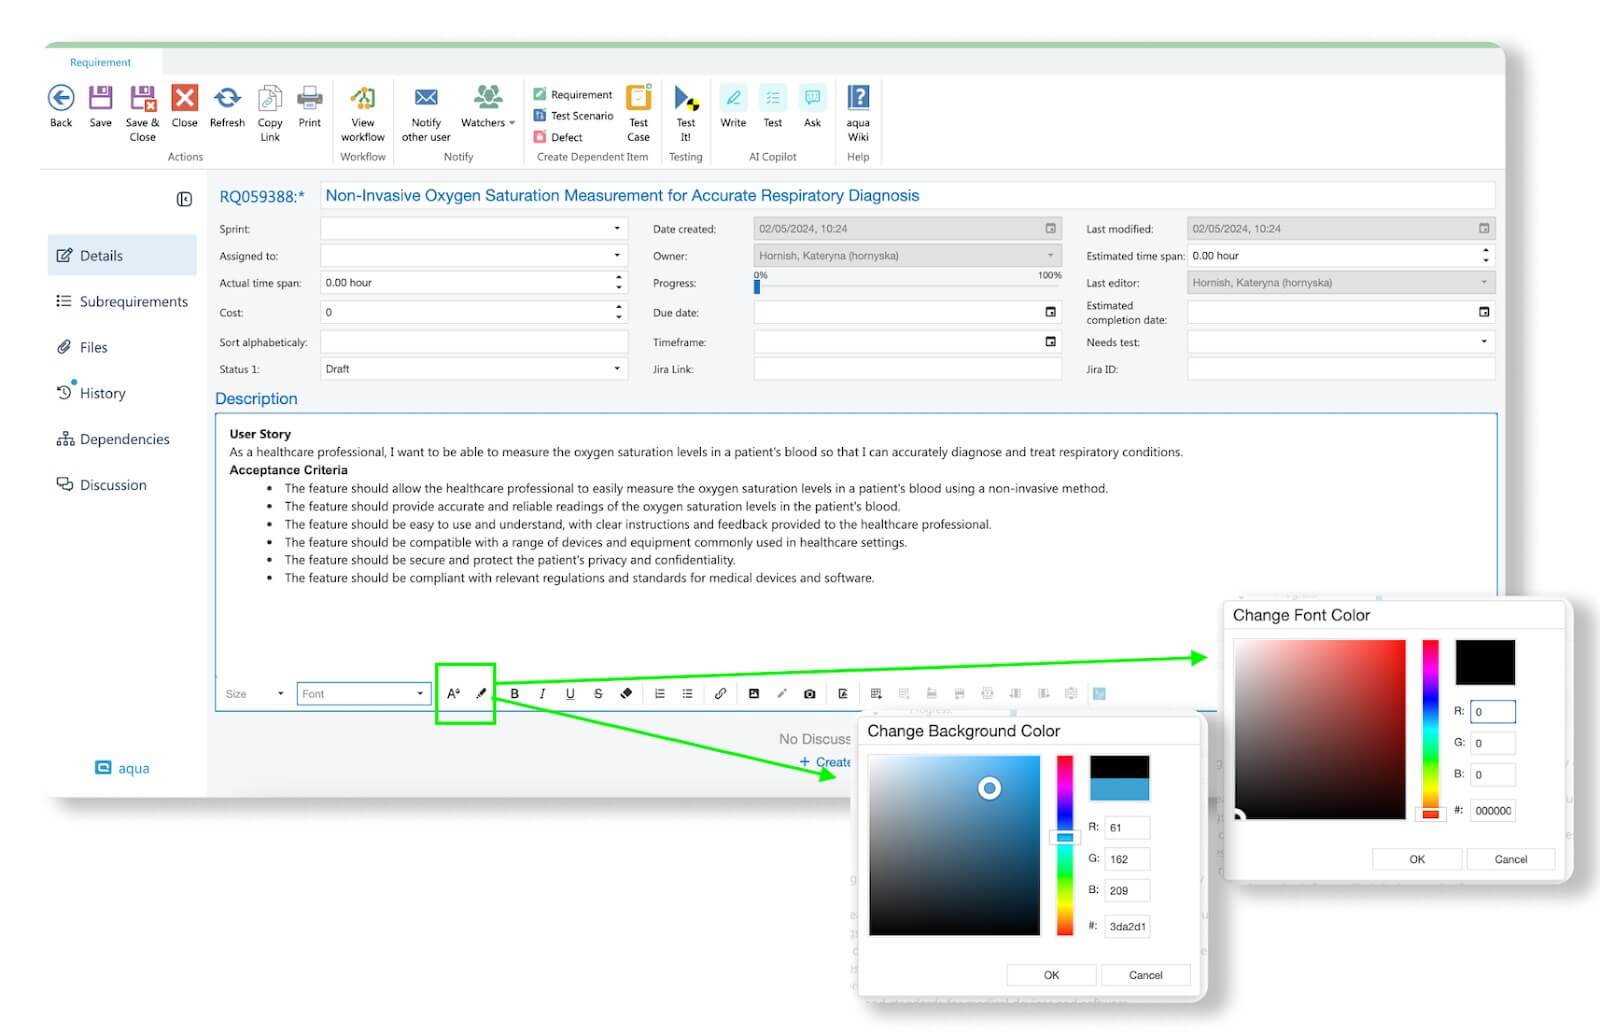Screen dimensions: 1600x1032
Task: Insert a bulleted list
Action: (x=687, y=693)
